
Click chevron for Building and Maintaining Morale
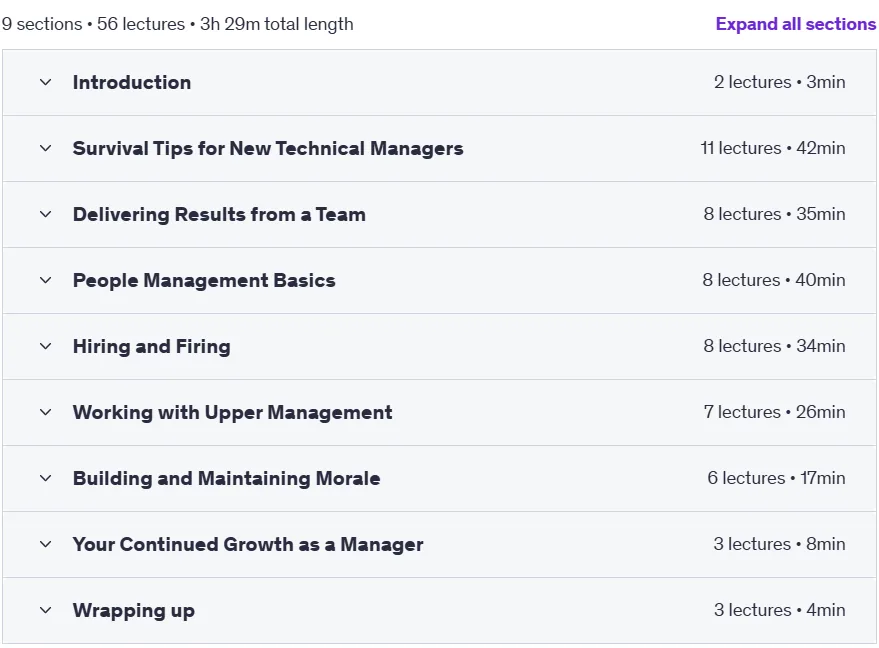coord(45,478)
